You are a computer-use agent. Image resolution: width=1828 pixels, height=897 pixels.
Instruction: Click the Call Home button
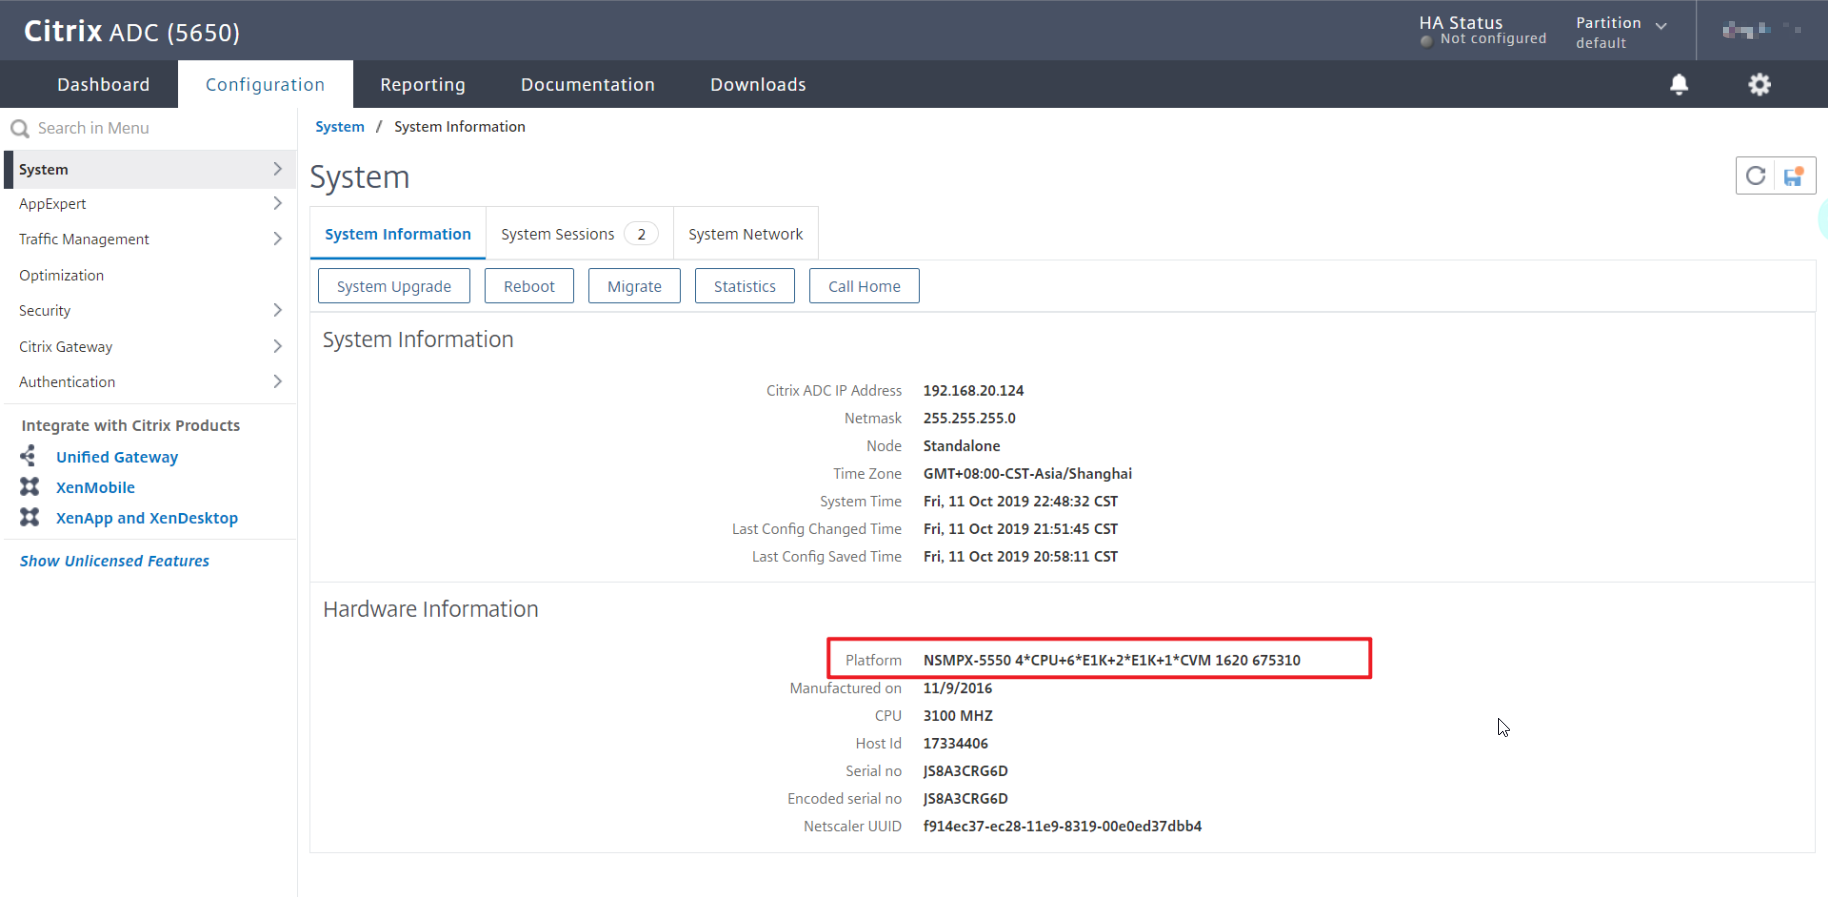(864, 286)
